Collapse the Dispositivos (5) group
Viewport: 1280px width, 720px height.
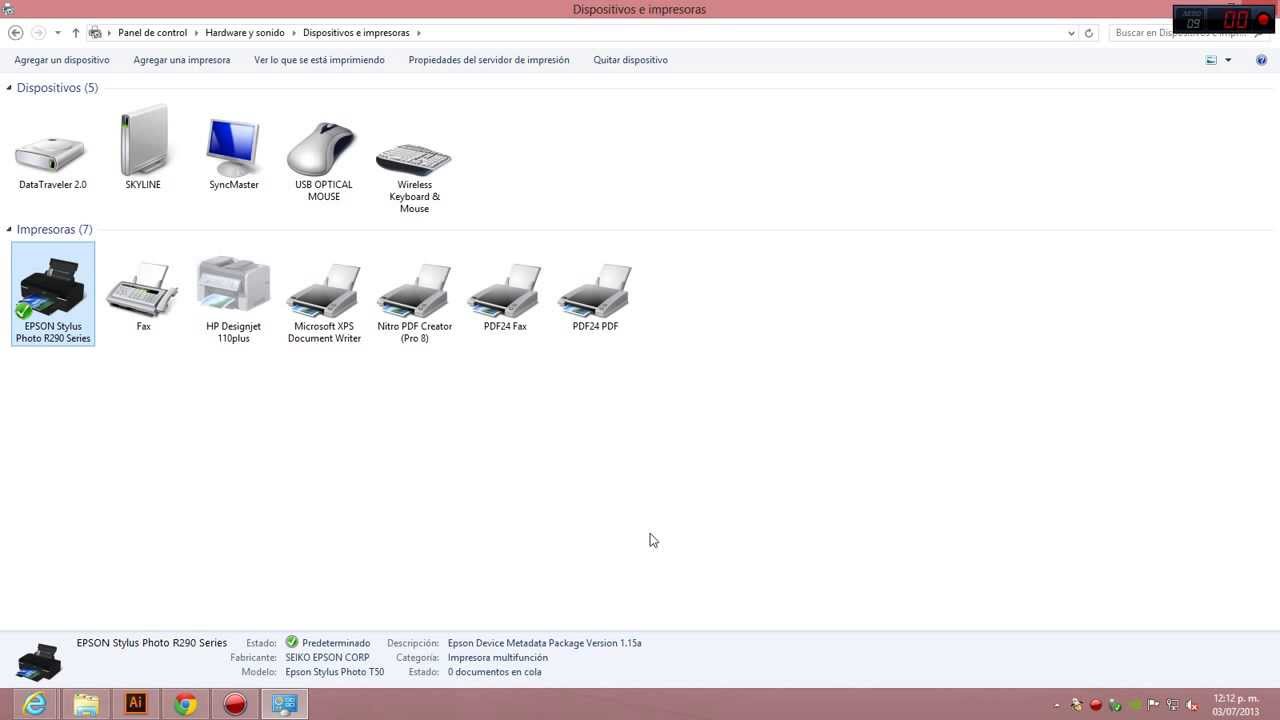[9, 88]
